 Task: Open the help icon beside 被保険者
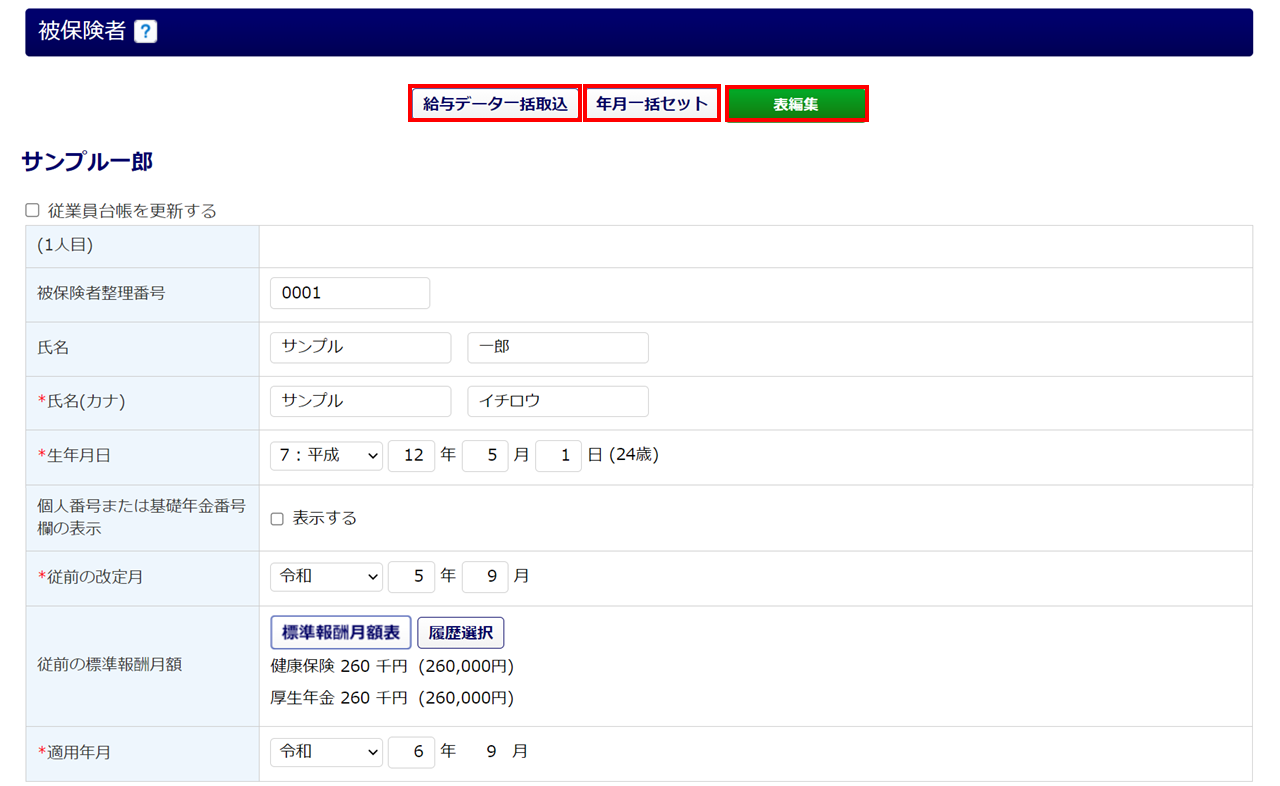145,32
